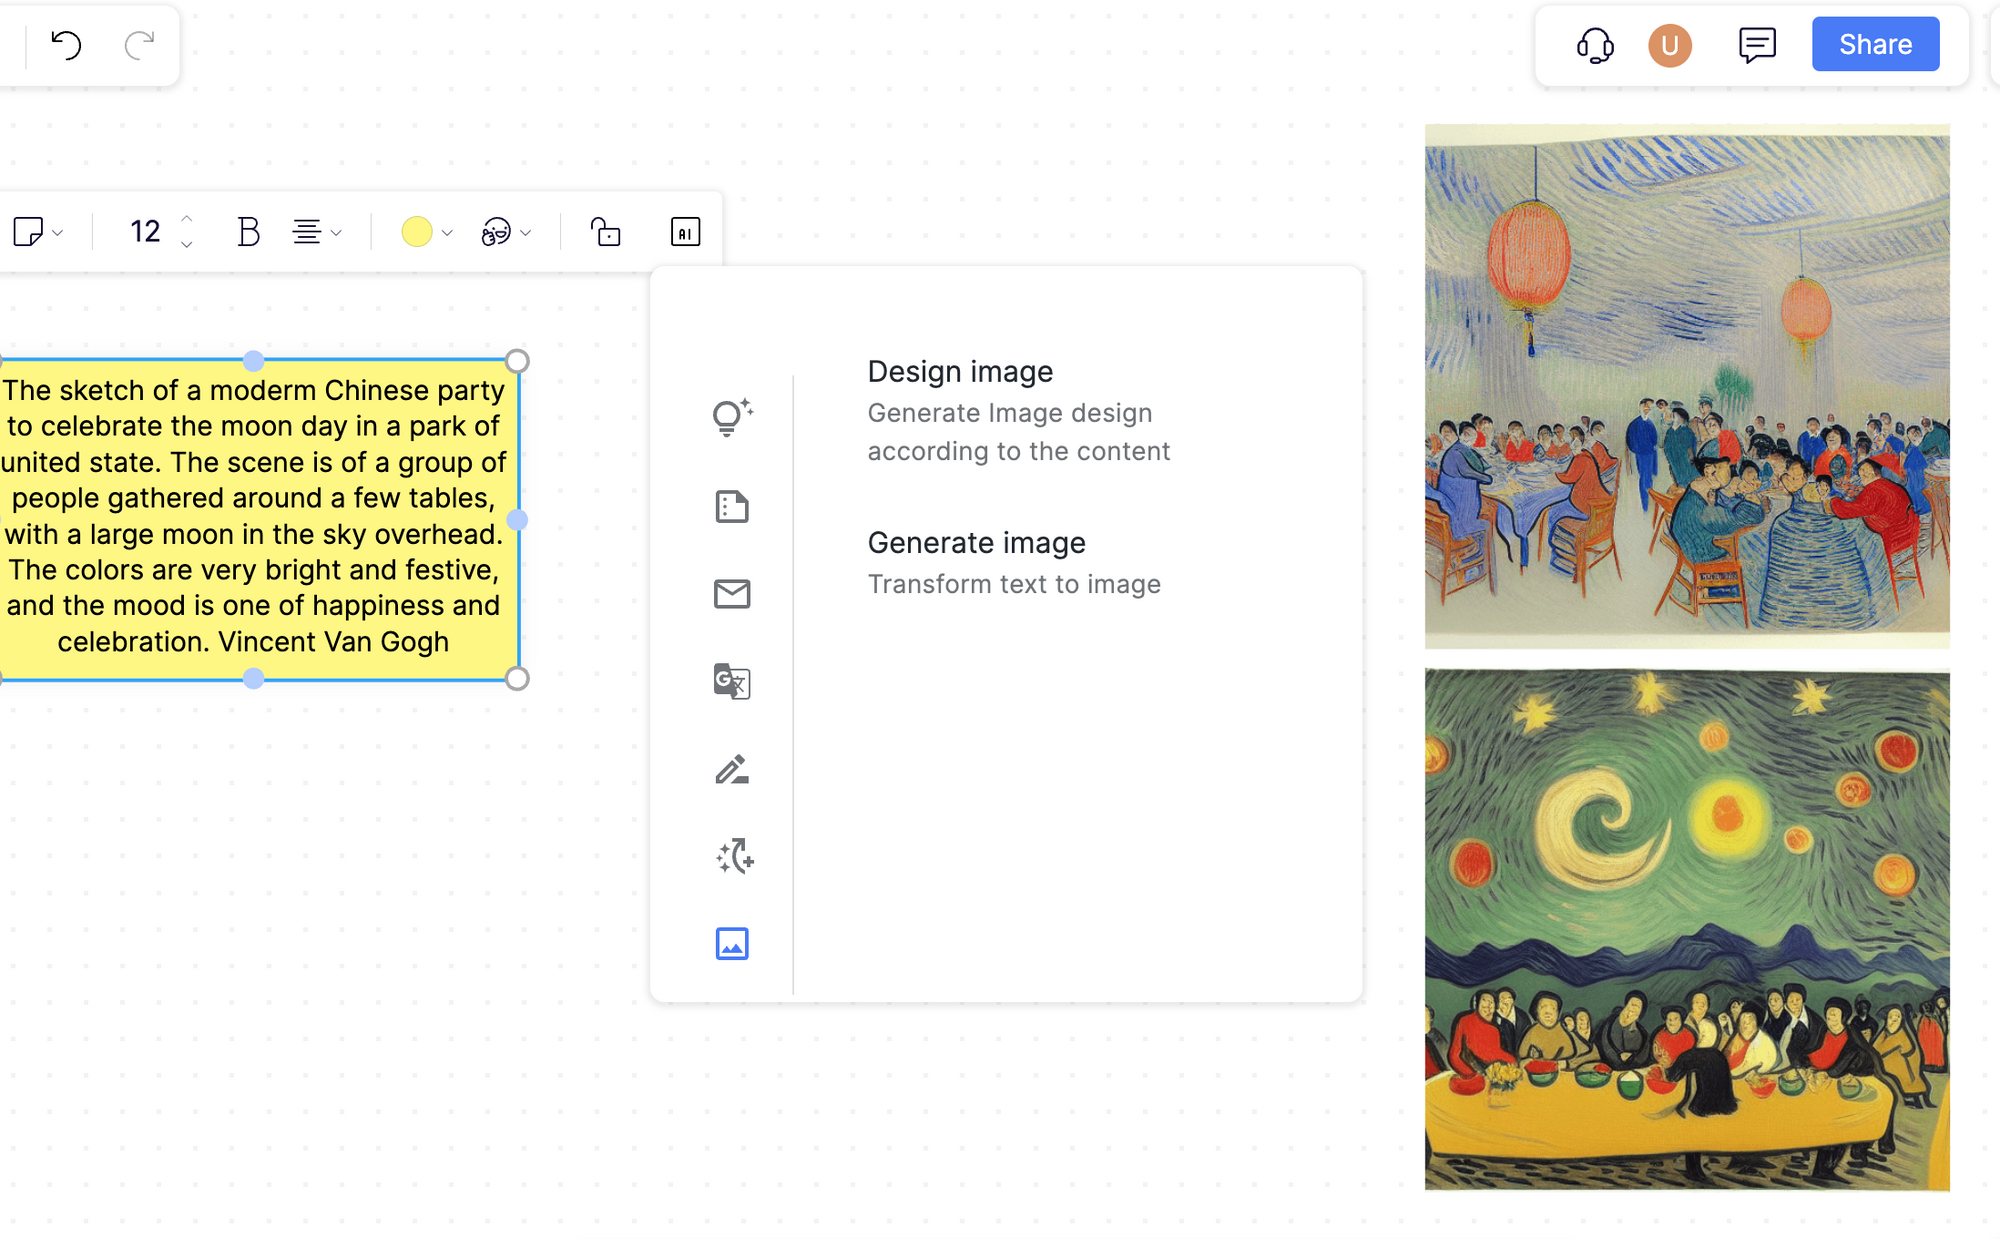Expand the text alignment dropdown arrow
The height and width of the screenshot is (1239, 2000).
click(x=337, y=233)
